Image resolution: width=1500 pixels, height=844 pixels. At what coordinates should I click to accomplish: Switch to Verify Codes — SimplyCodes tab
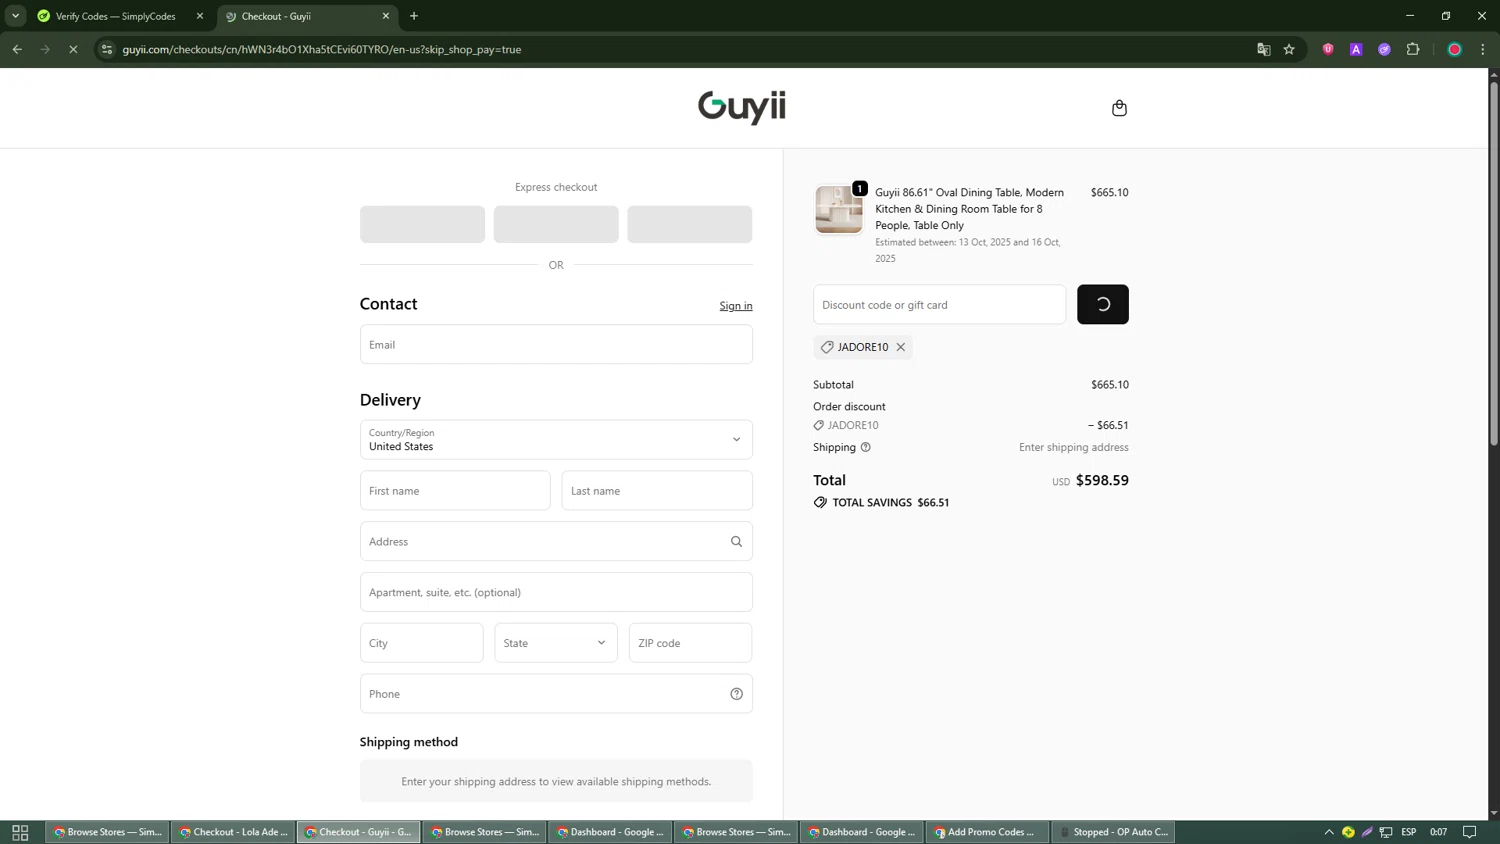pyautogui.click(x=120, y=16)
